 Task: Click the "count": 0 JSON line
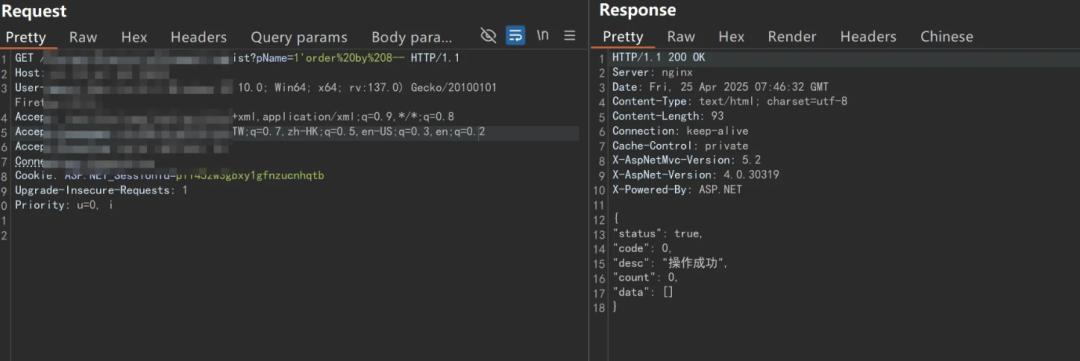click(645, 278)
